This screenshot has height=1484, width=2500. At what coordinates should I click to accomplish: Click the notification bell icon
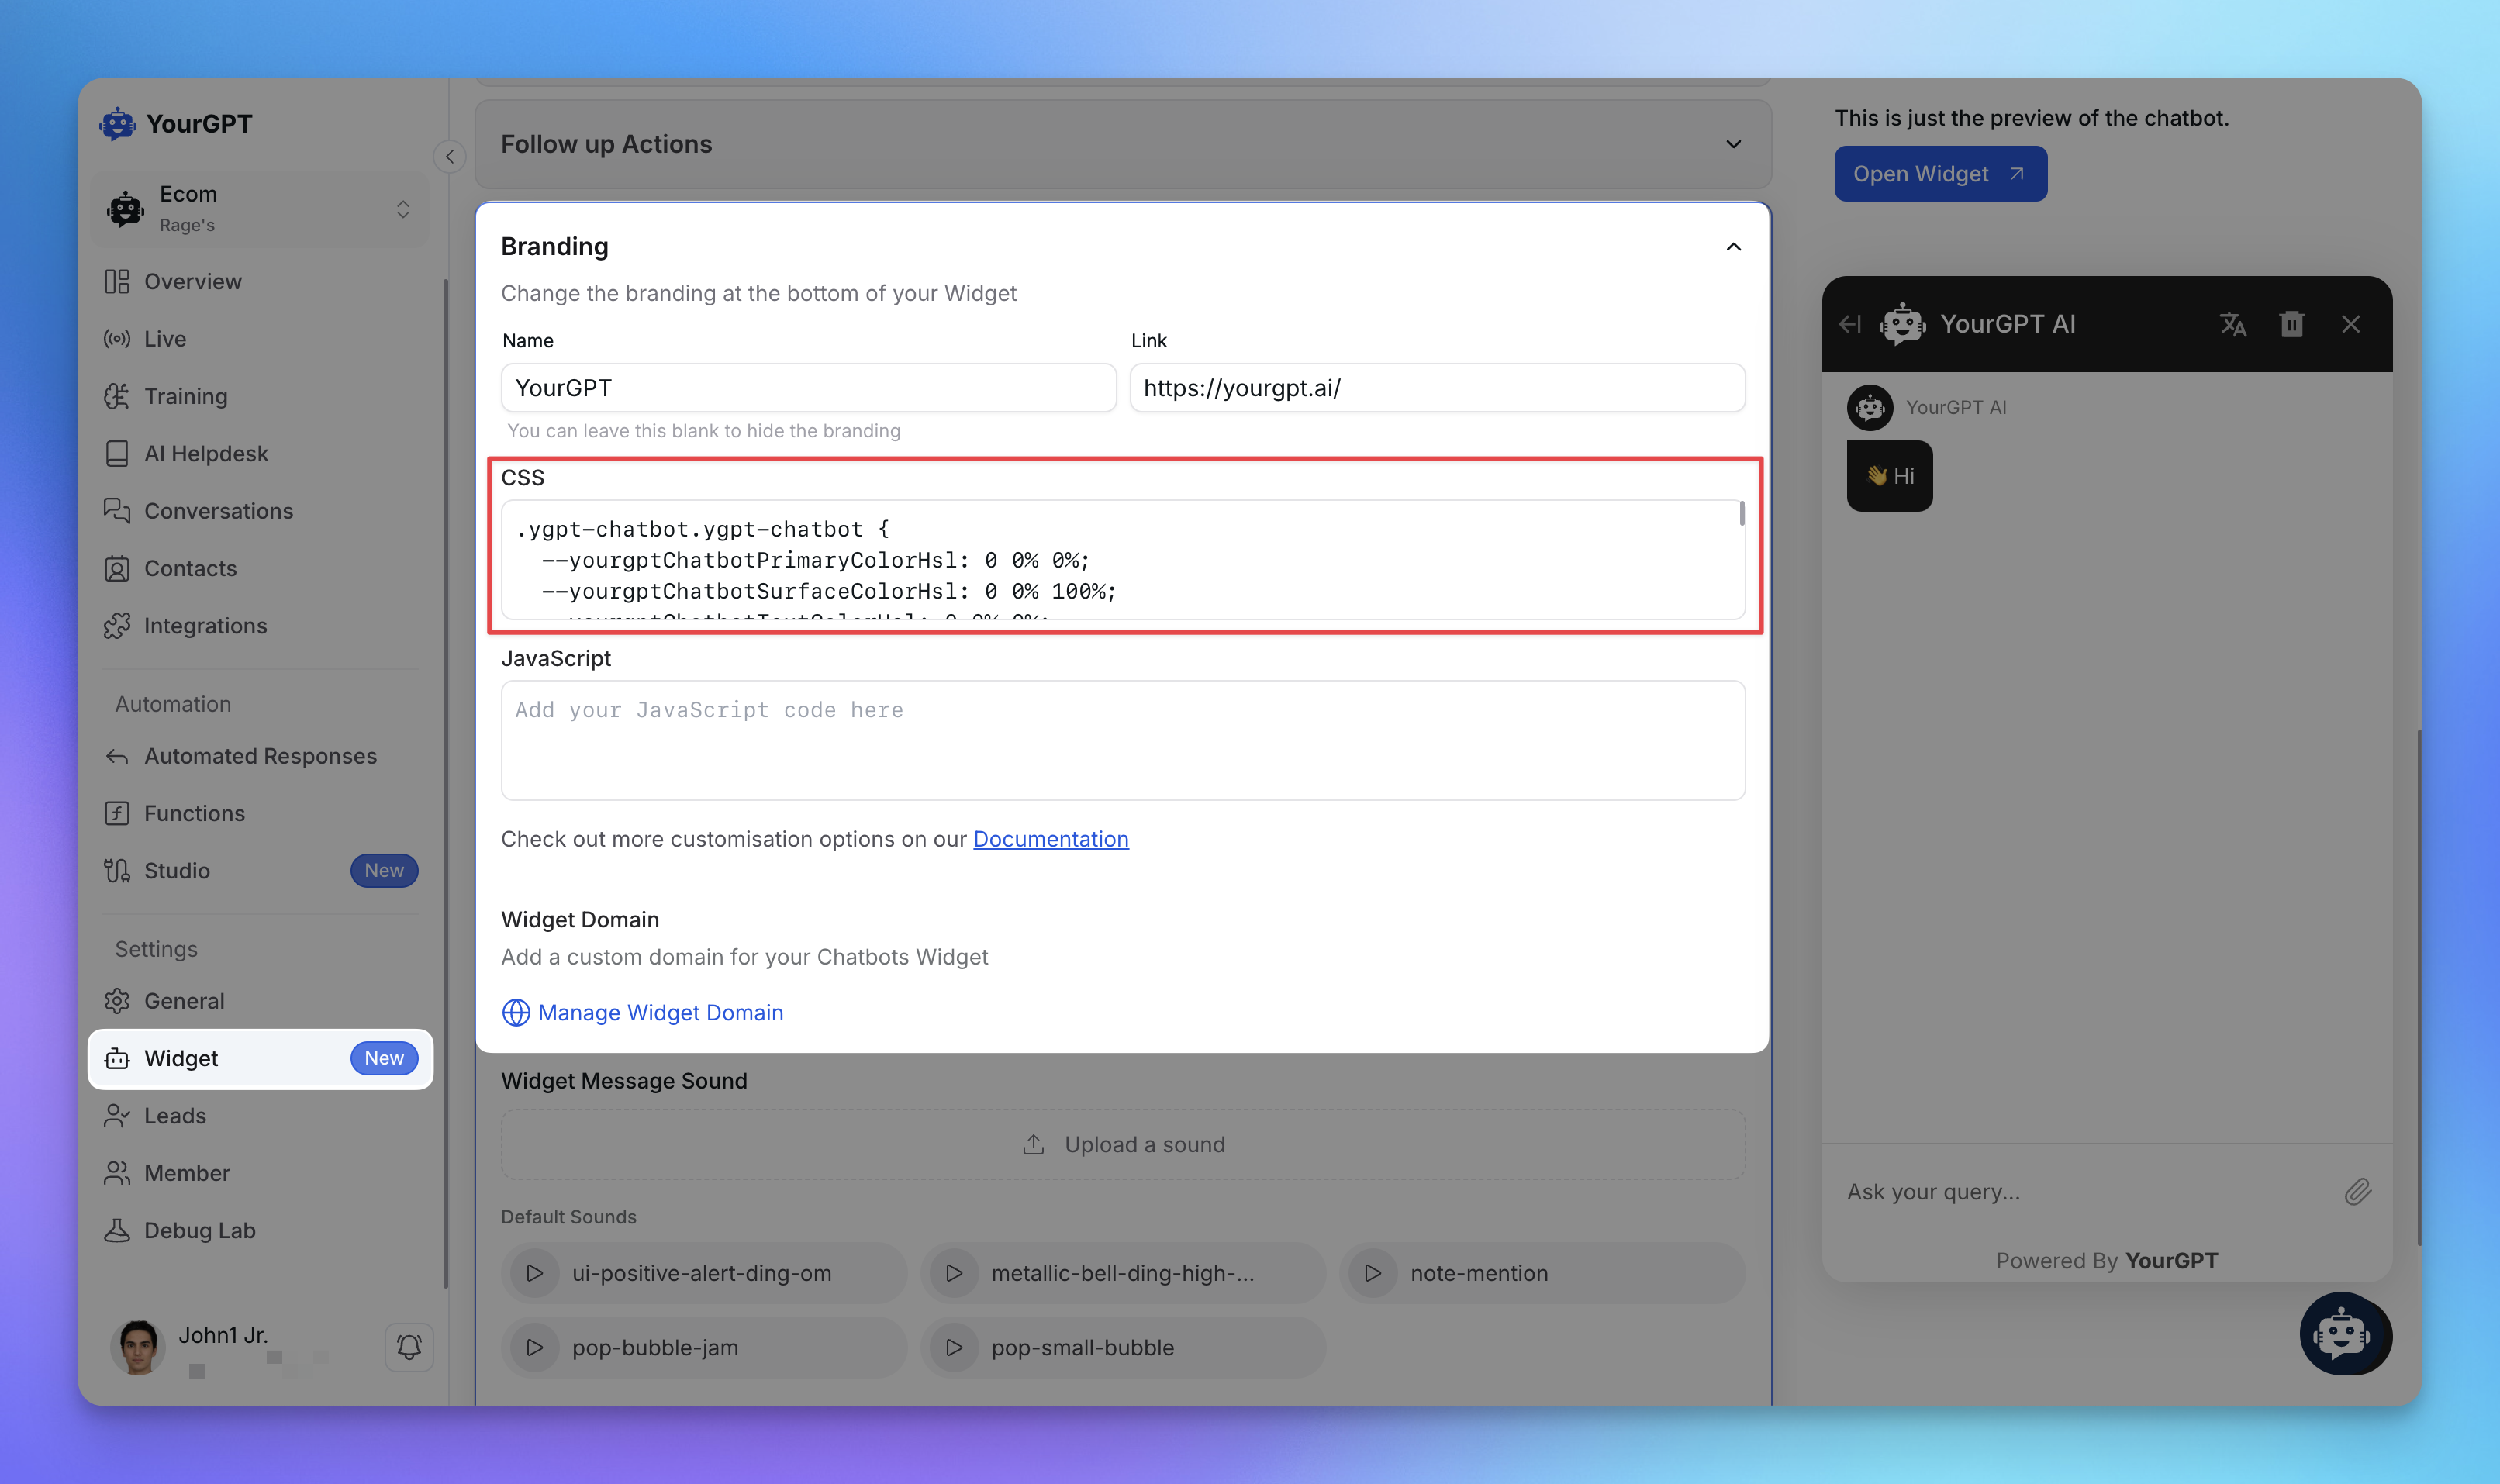pyautogui.click(x=409, y=1347)
